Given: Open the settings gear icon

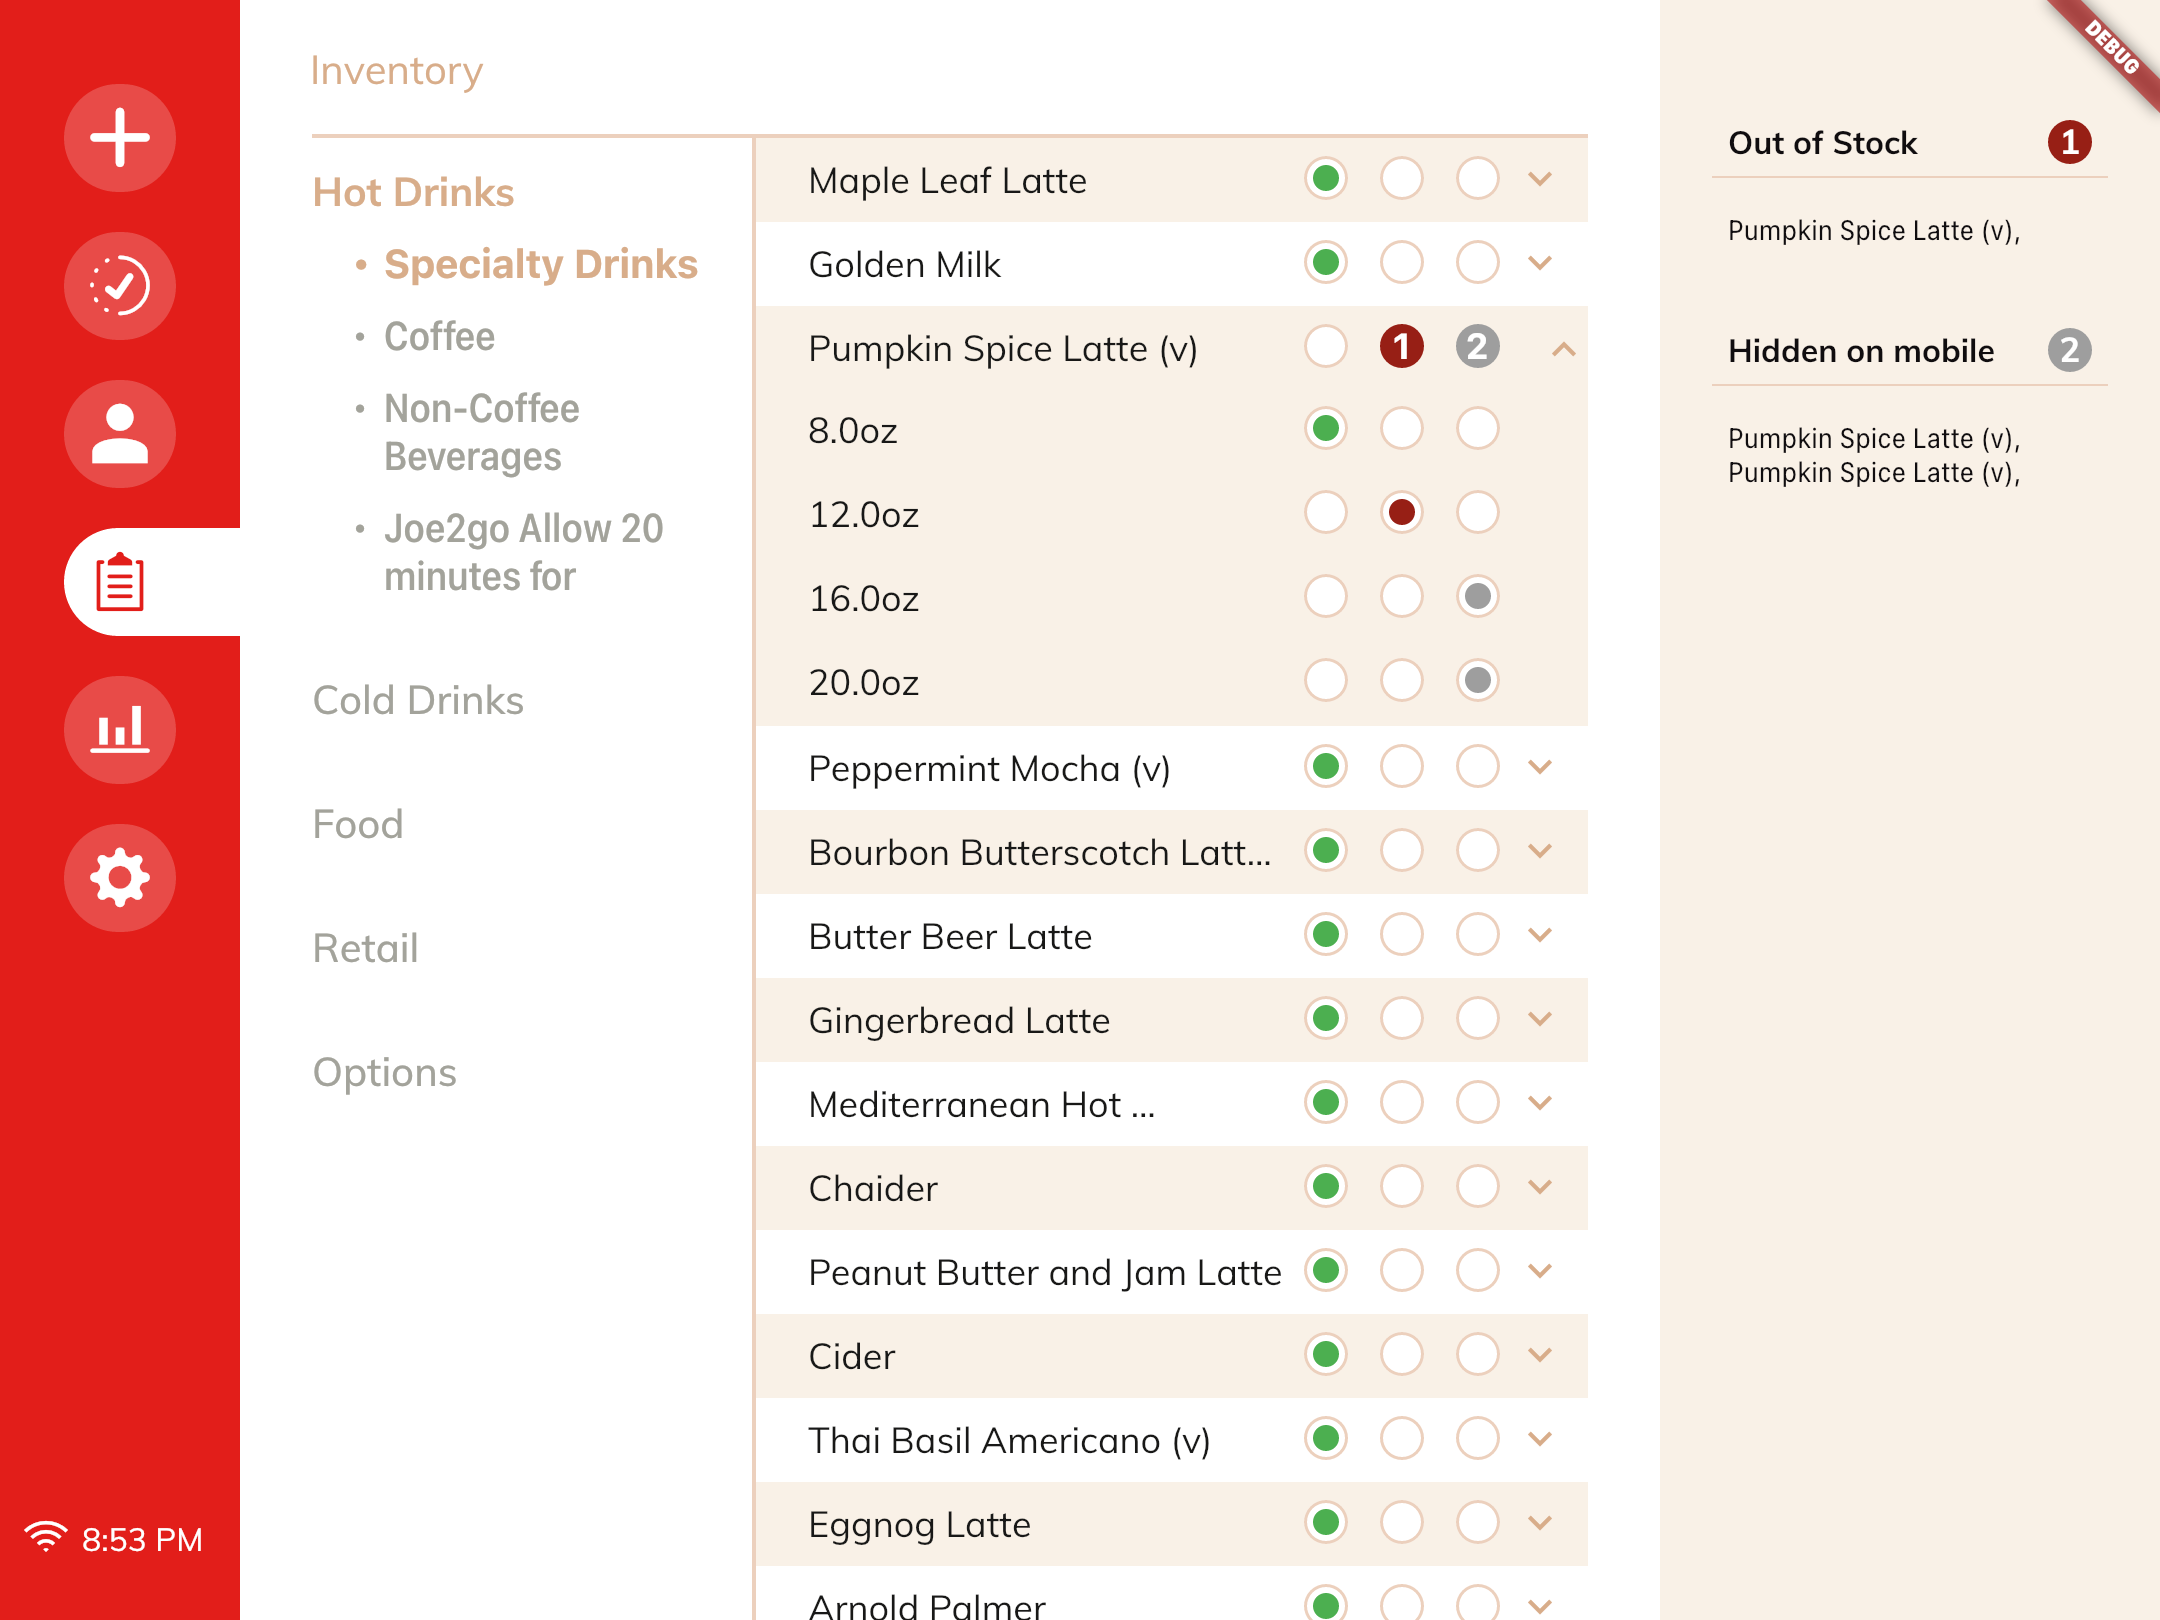Looking at the screenshot, I should tap(120, 878).
